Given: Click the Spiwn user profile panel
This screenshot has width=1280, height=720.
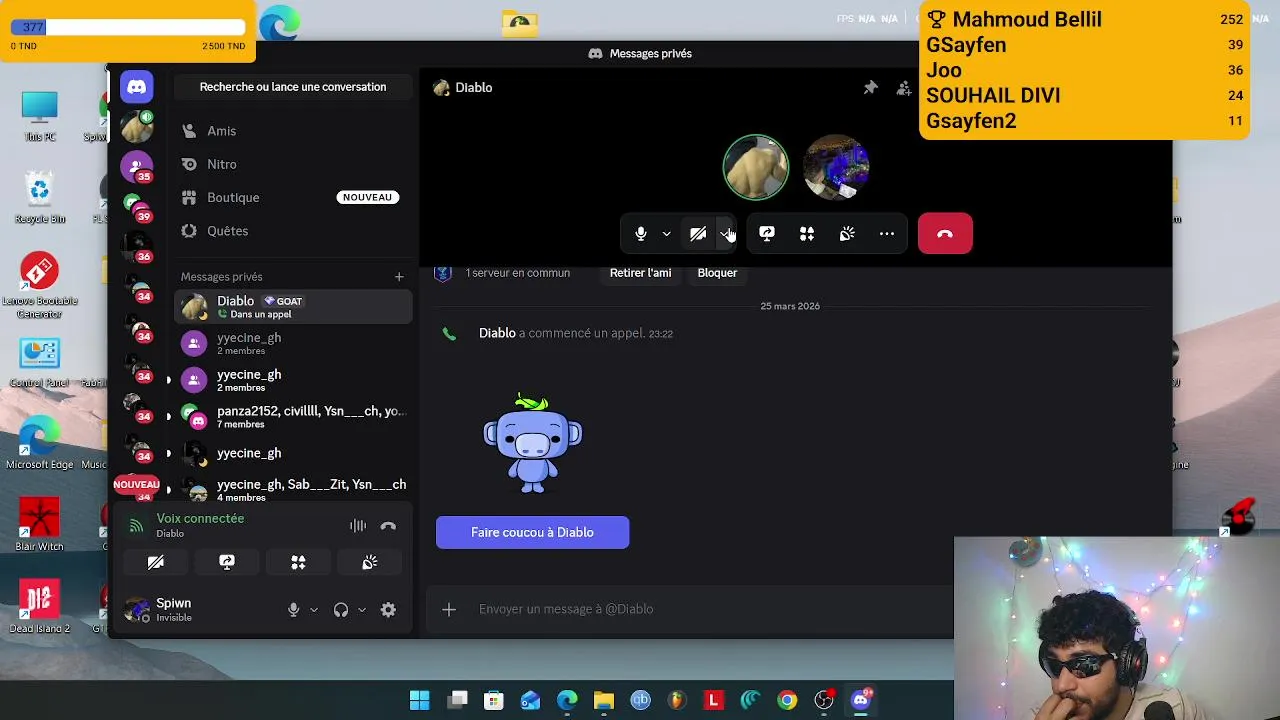Looking at the screenshot, I should coord(200,610).
